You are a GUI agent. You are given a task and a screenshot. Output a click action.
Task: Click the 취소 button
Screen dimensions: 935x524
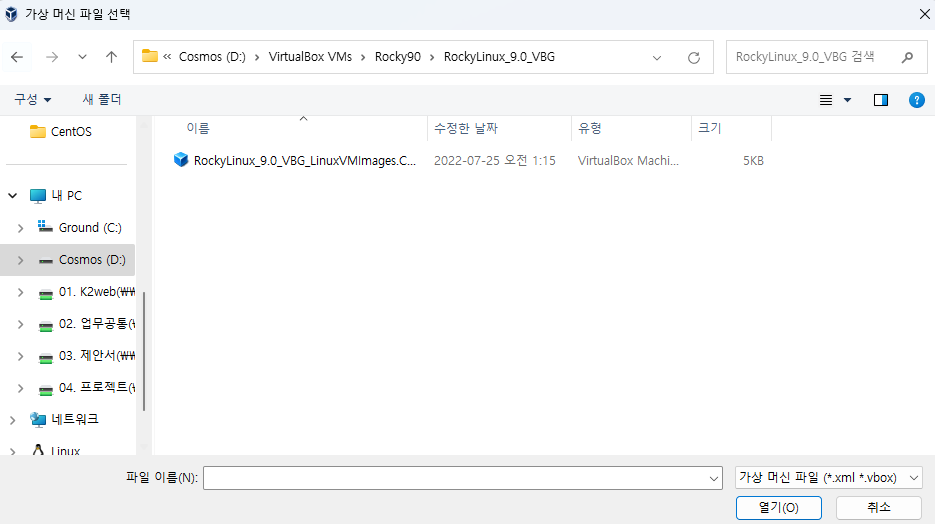[879, 508]
